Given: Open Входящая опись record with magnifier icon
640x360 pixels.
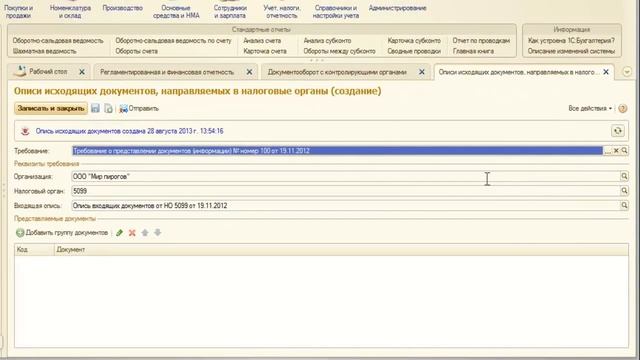Looking at the screenshot, I should [x=624, y=205].
